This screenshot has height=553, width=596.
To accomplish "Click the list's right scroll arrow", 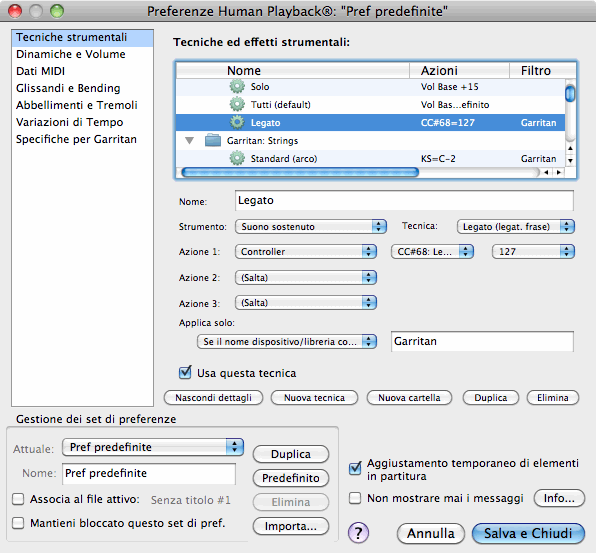I will 559,172.
